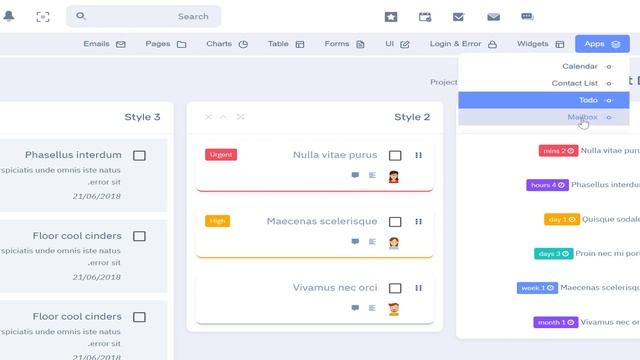The width and height of the screenshot is (640, 360).
Task: Open the plain mail envelope icon
Action: tap(493, 17)
